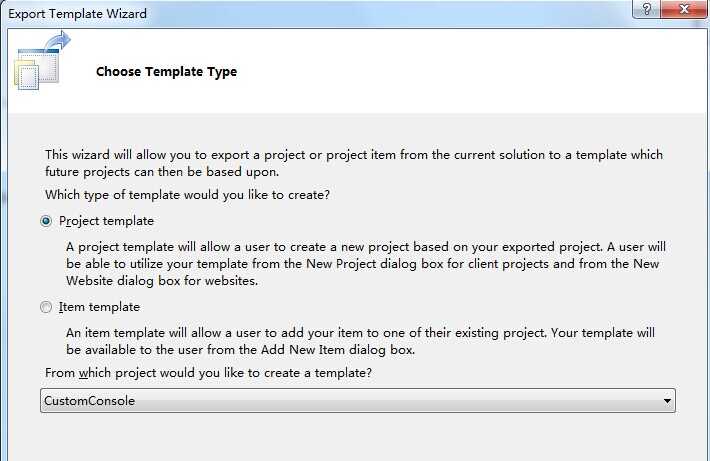This screenshot has width=710, height=461.
Task: Click the Export Template wizard icon
Action: point(42,61)
